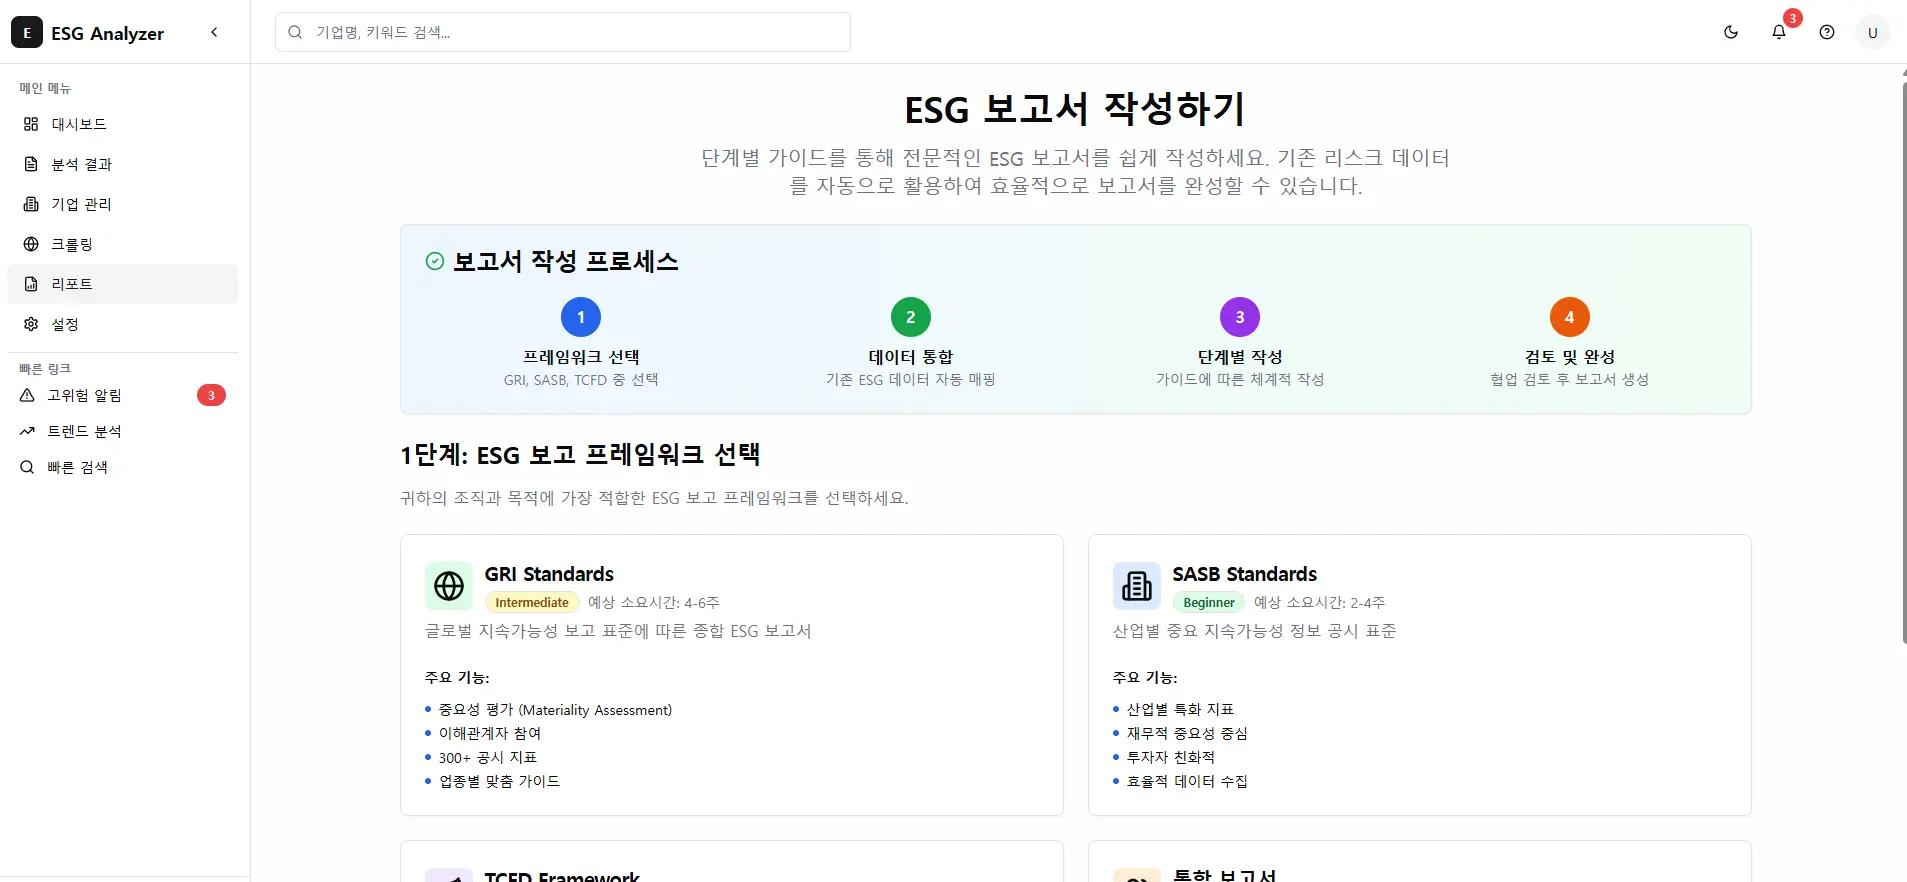
Task: Click the '효율적 데이터 수집' list item
Action: coord(1187,782)
